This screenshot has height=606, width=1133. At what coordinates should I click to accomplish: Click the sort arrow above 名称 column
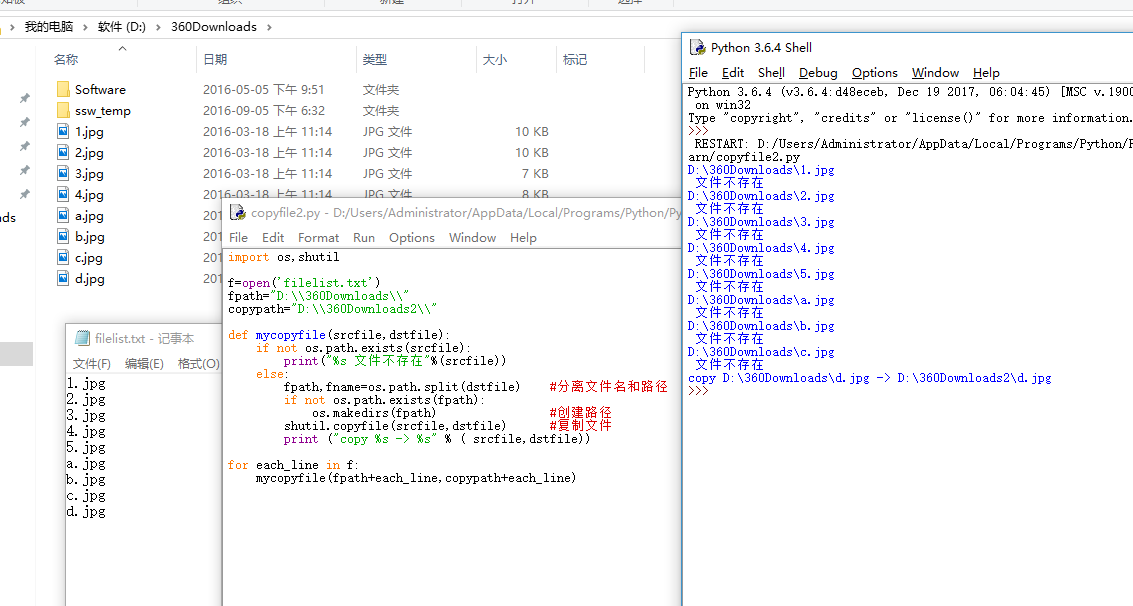[122, 47]
